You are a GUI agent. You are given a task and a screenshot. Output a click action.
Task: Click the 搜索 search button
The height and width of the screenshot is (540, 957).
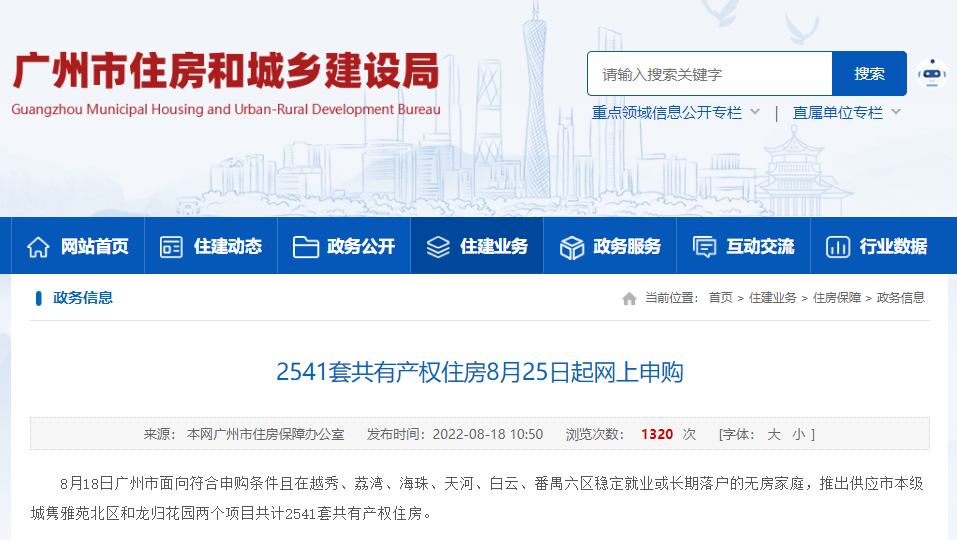pyautogui.click(x=869, y=74)
